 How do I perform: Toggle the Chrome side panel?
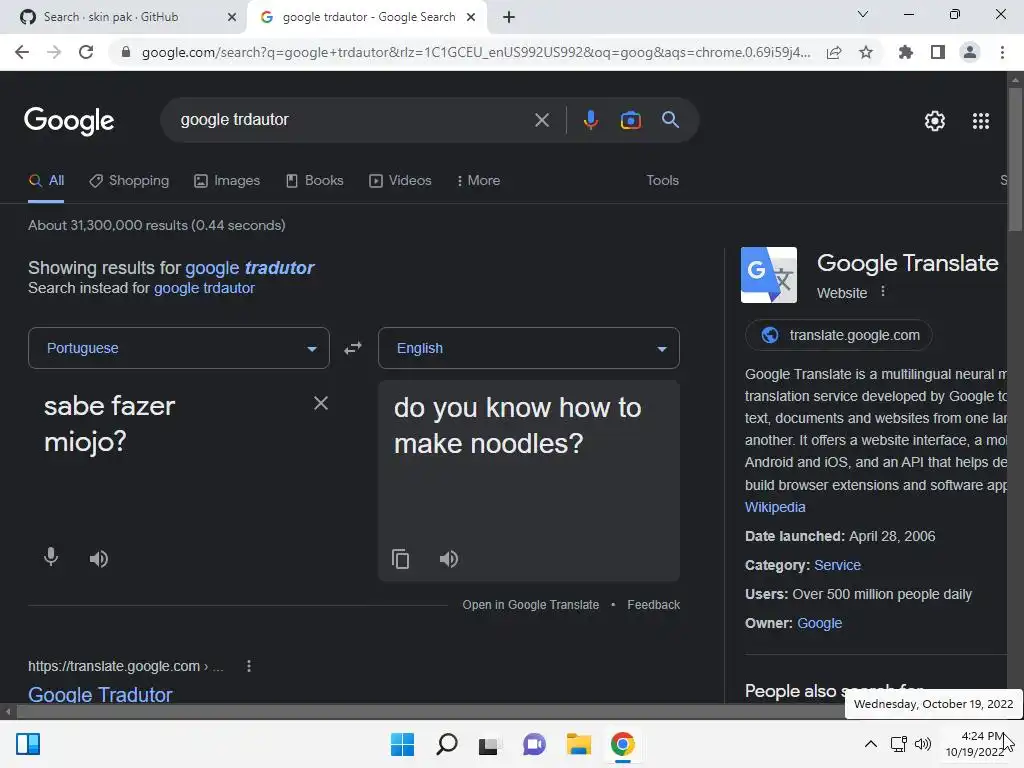click(x=938, y=52)
